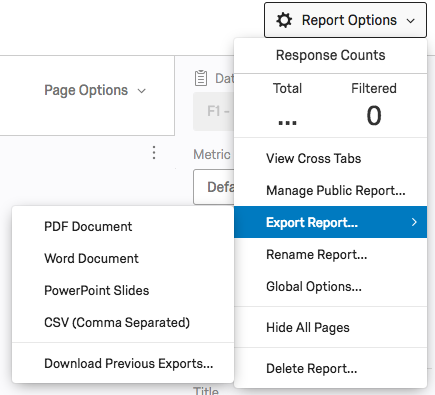Click the Total count ellipsis value

(x=287, y=122)
